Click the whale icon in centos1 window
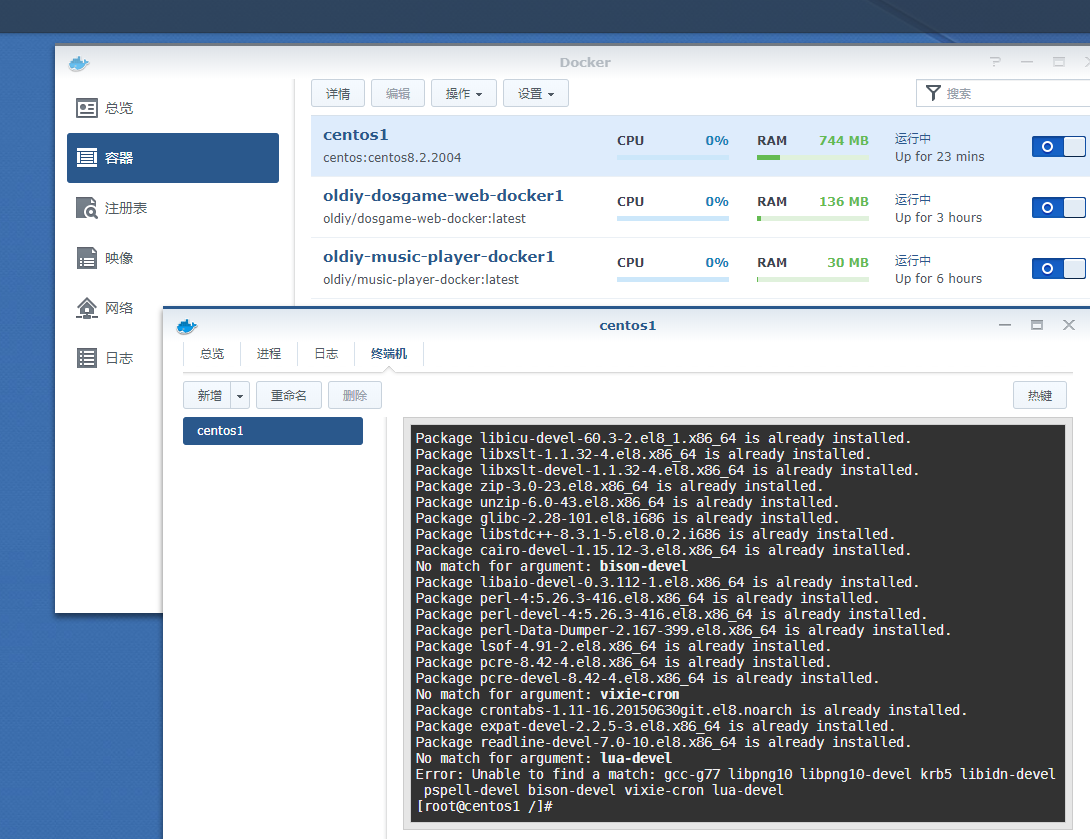 (187, 326)
